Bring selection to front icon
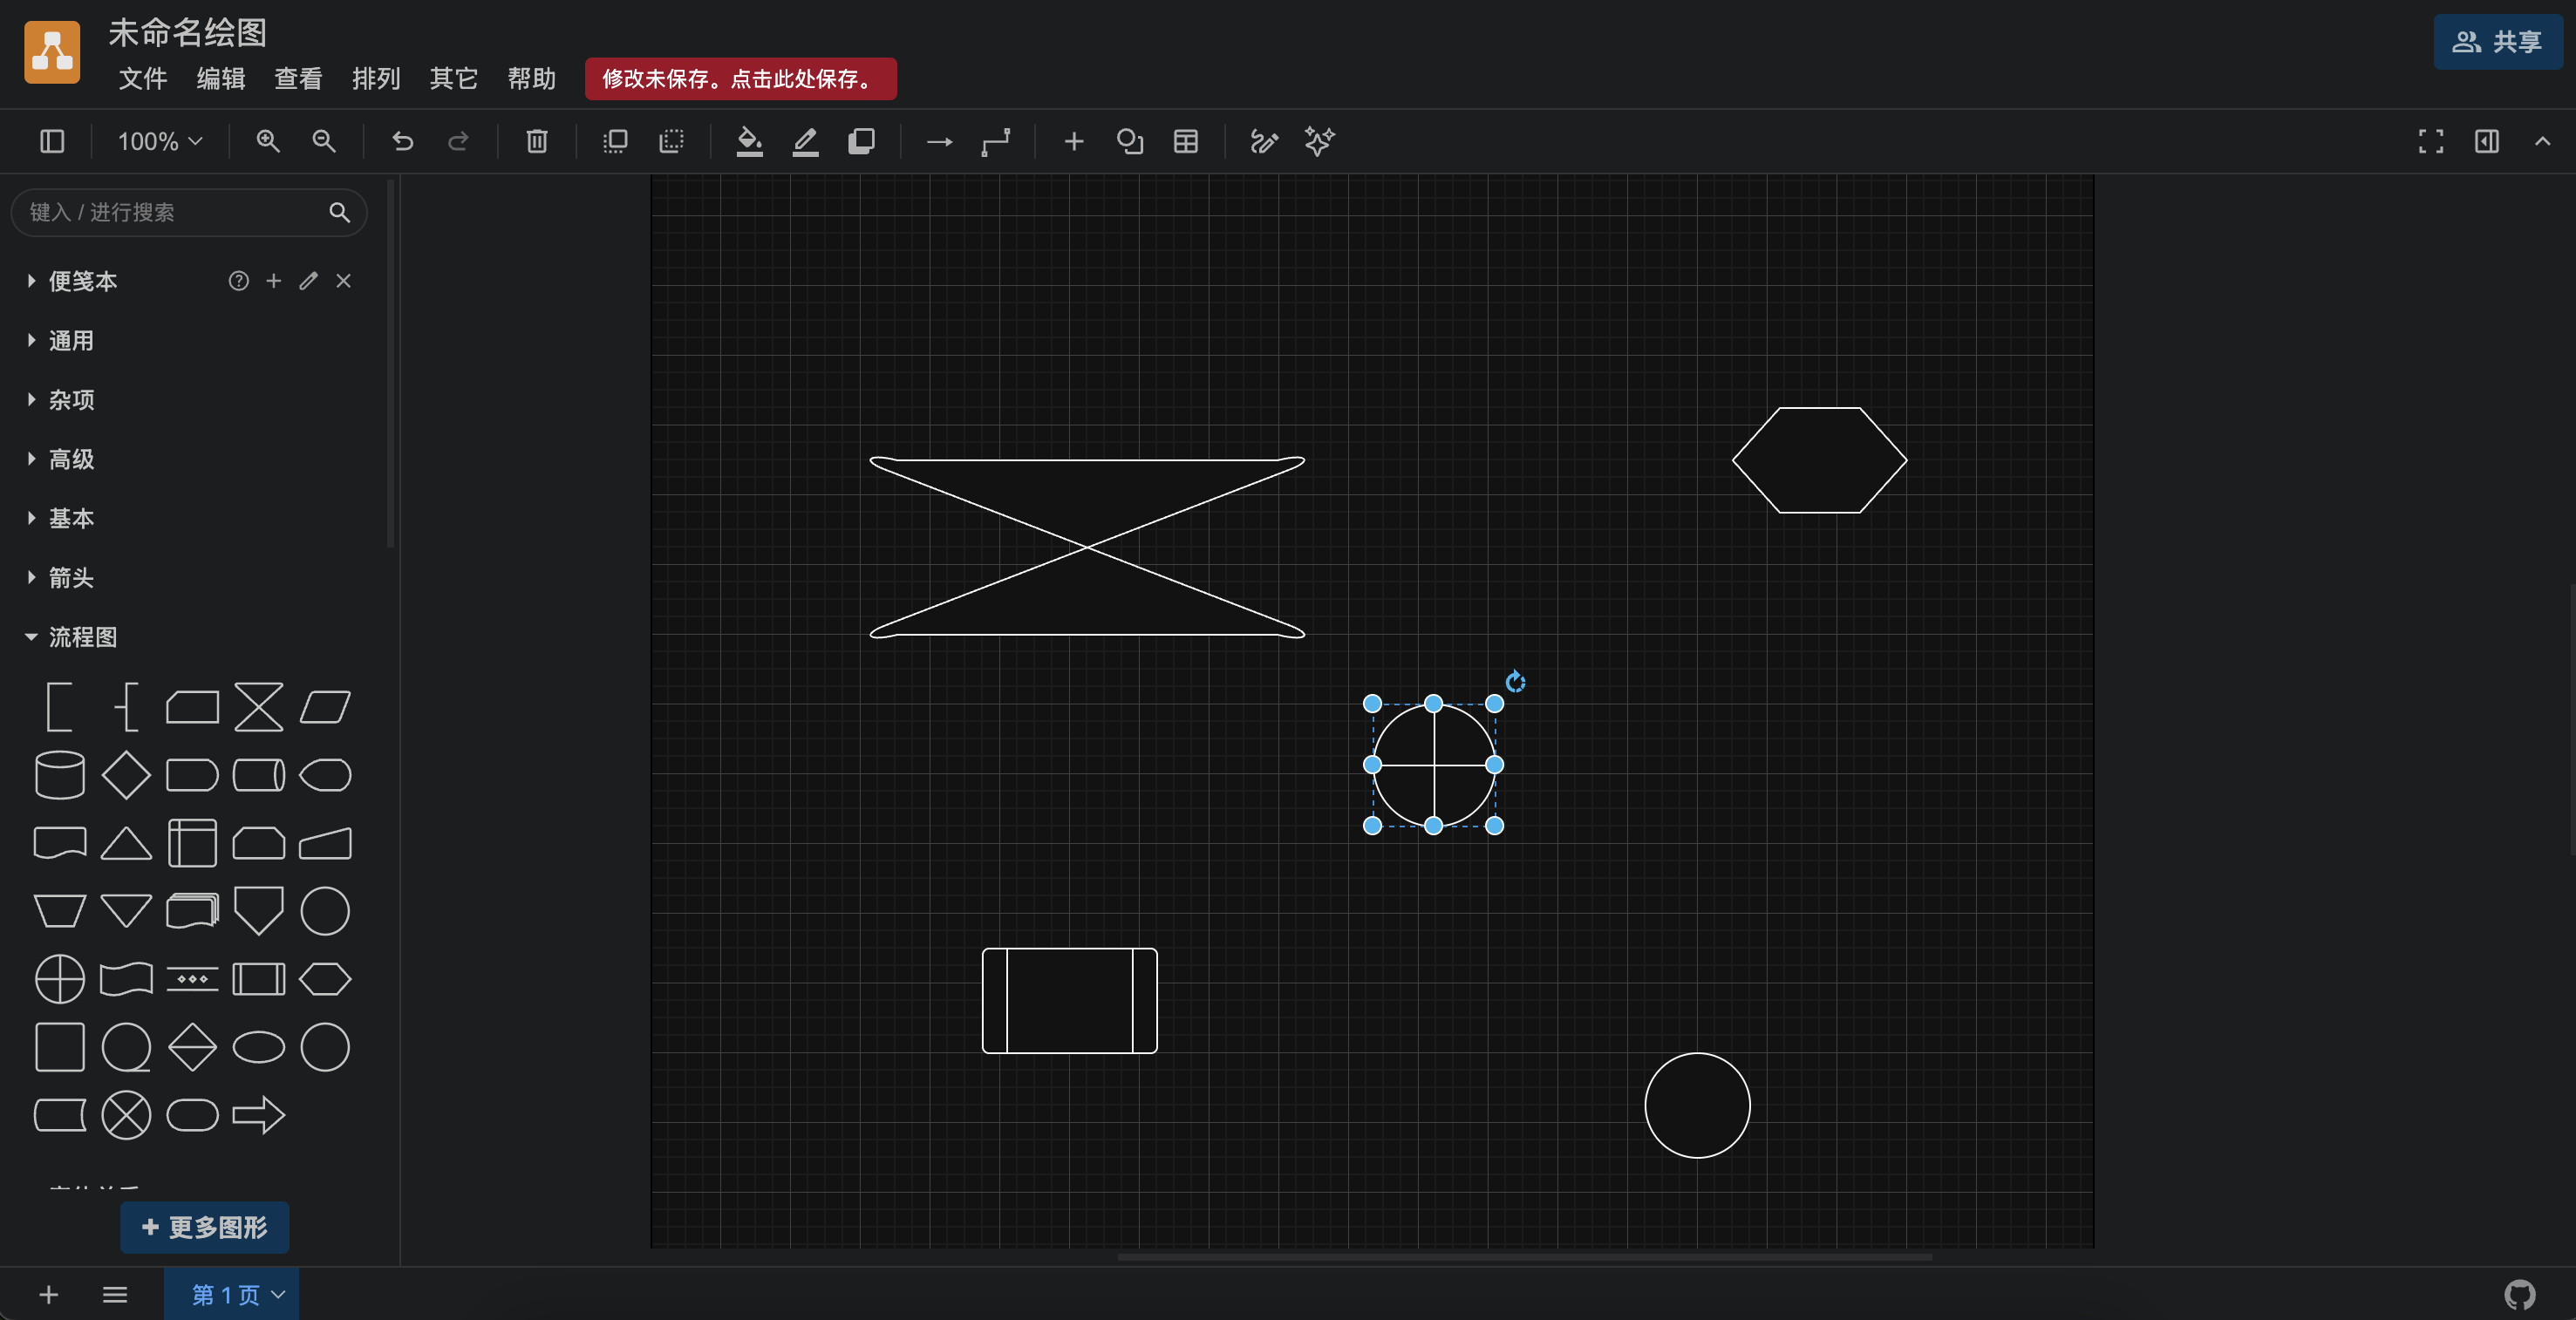 click(x=615, y=141)
